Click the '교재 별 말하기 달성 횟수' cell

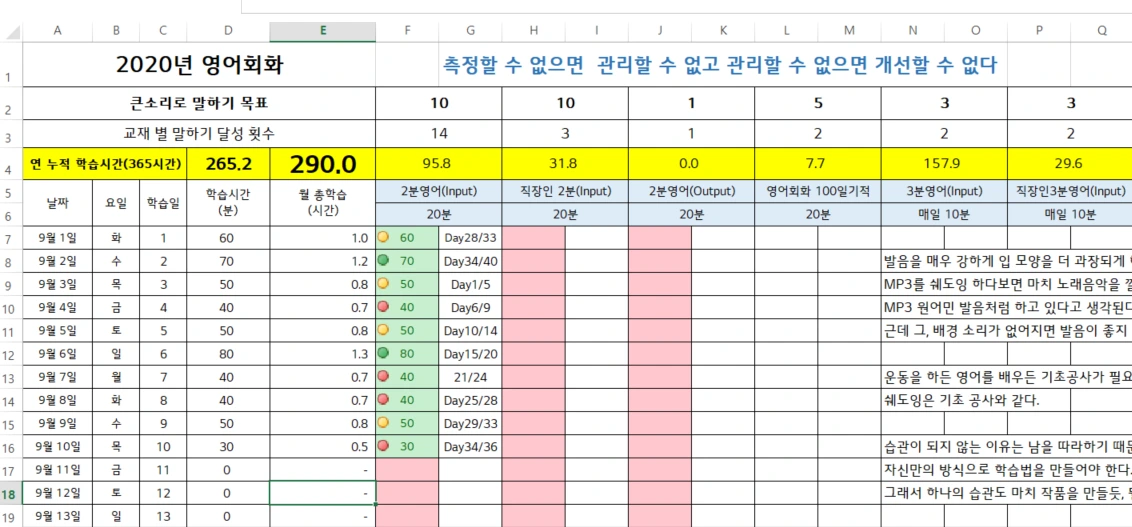(199, 133)
